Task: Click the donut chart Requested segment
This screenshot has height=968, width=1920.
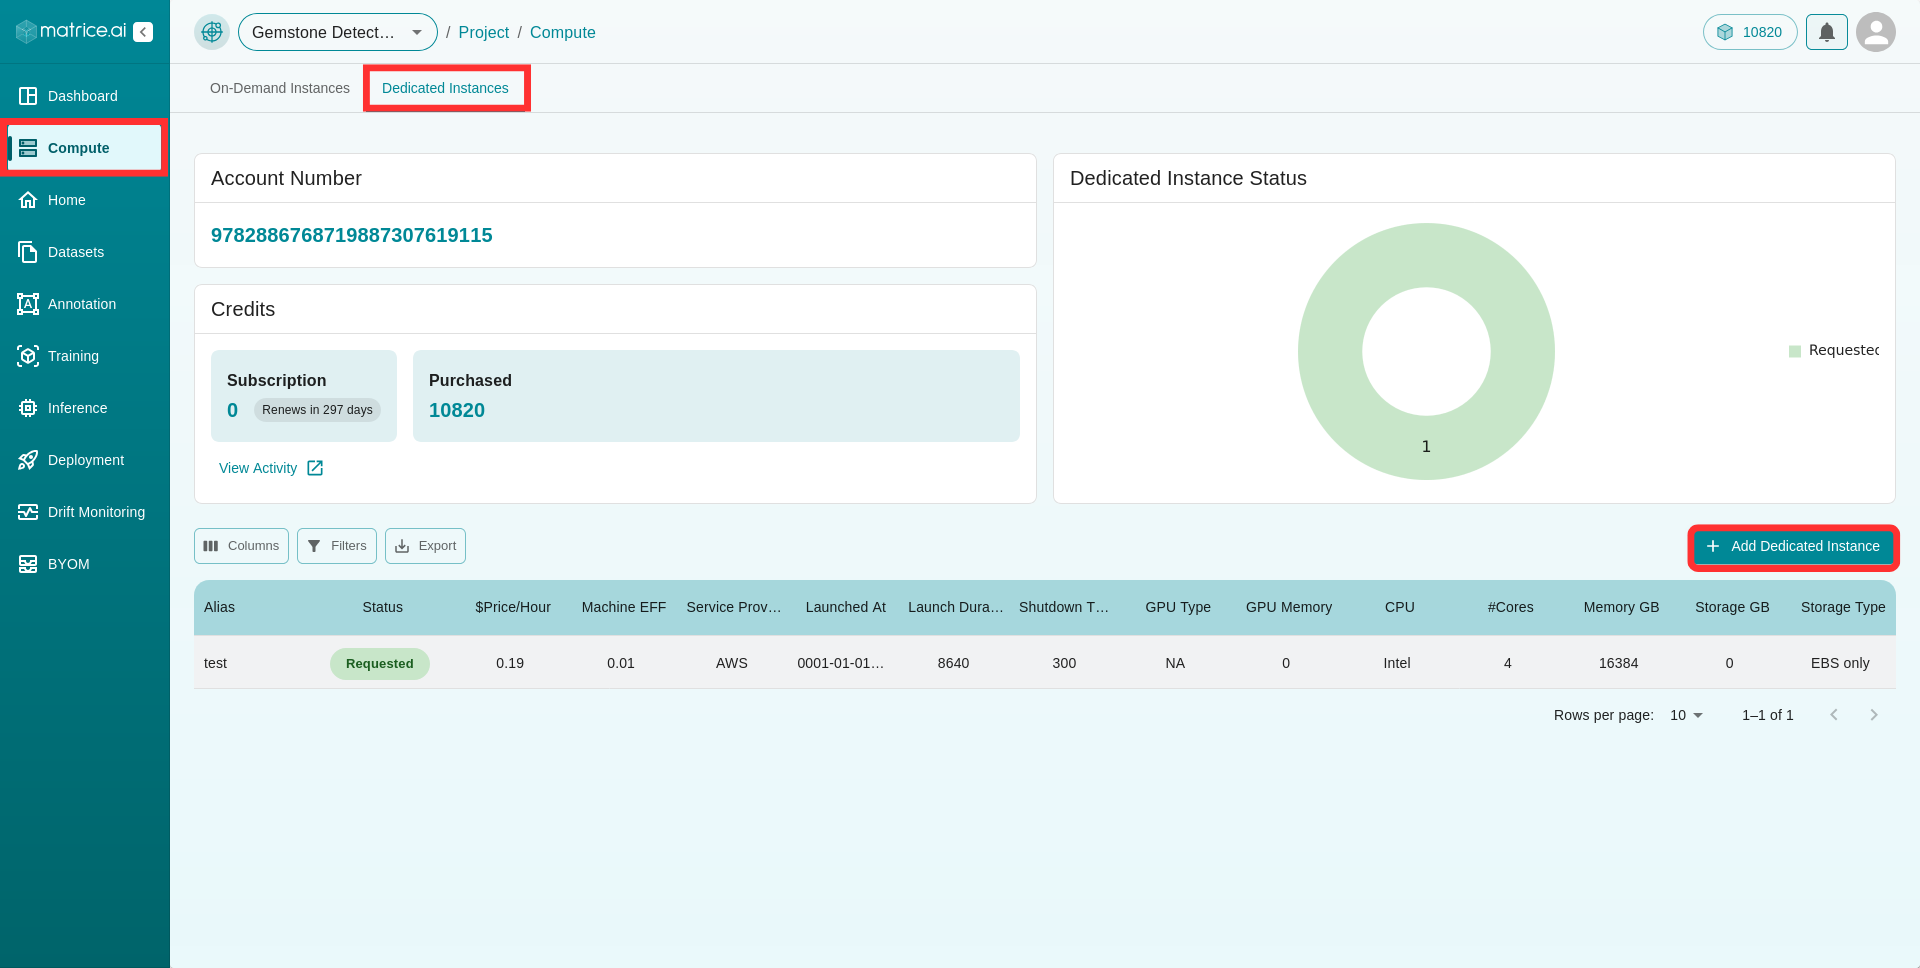Action: coord(1426,446)
